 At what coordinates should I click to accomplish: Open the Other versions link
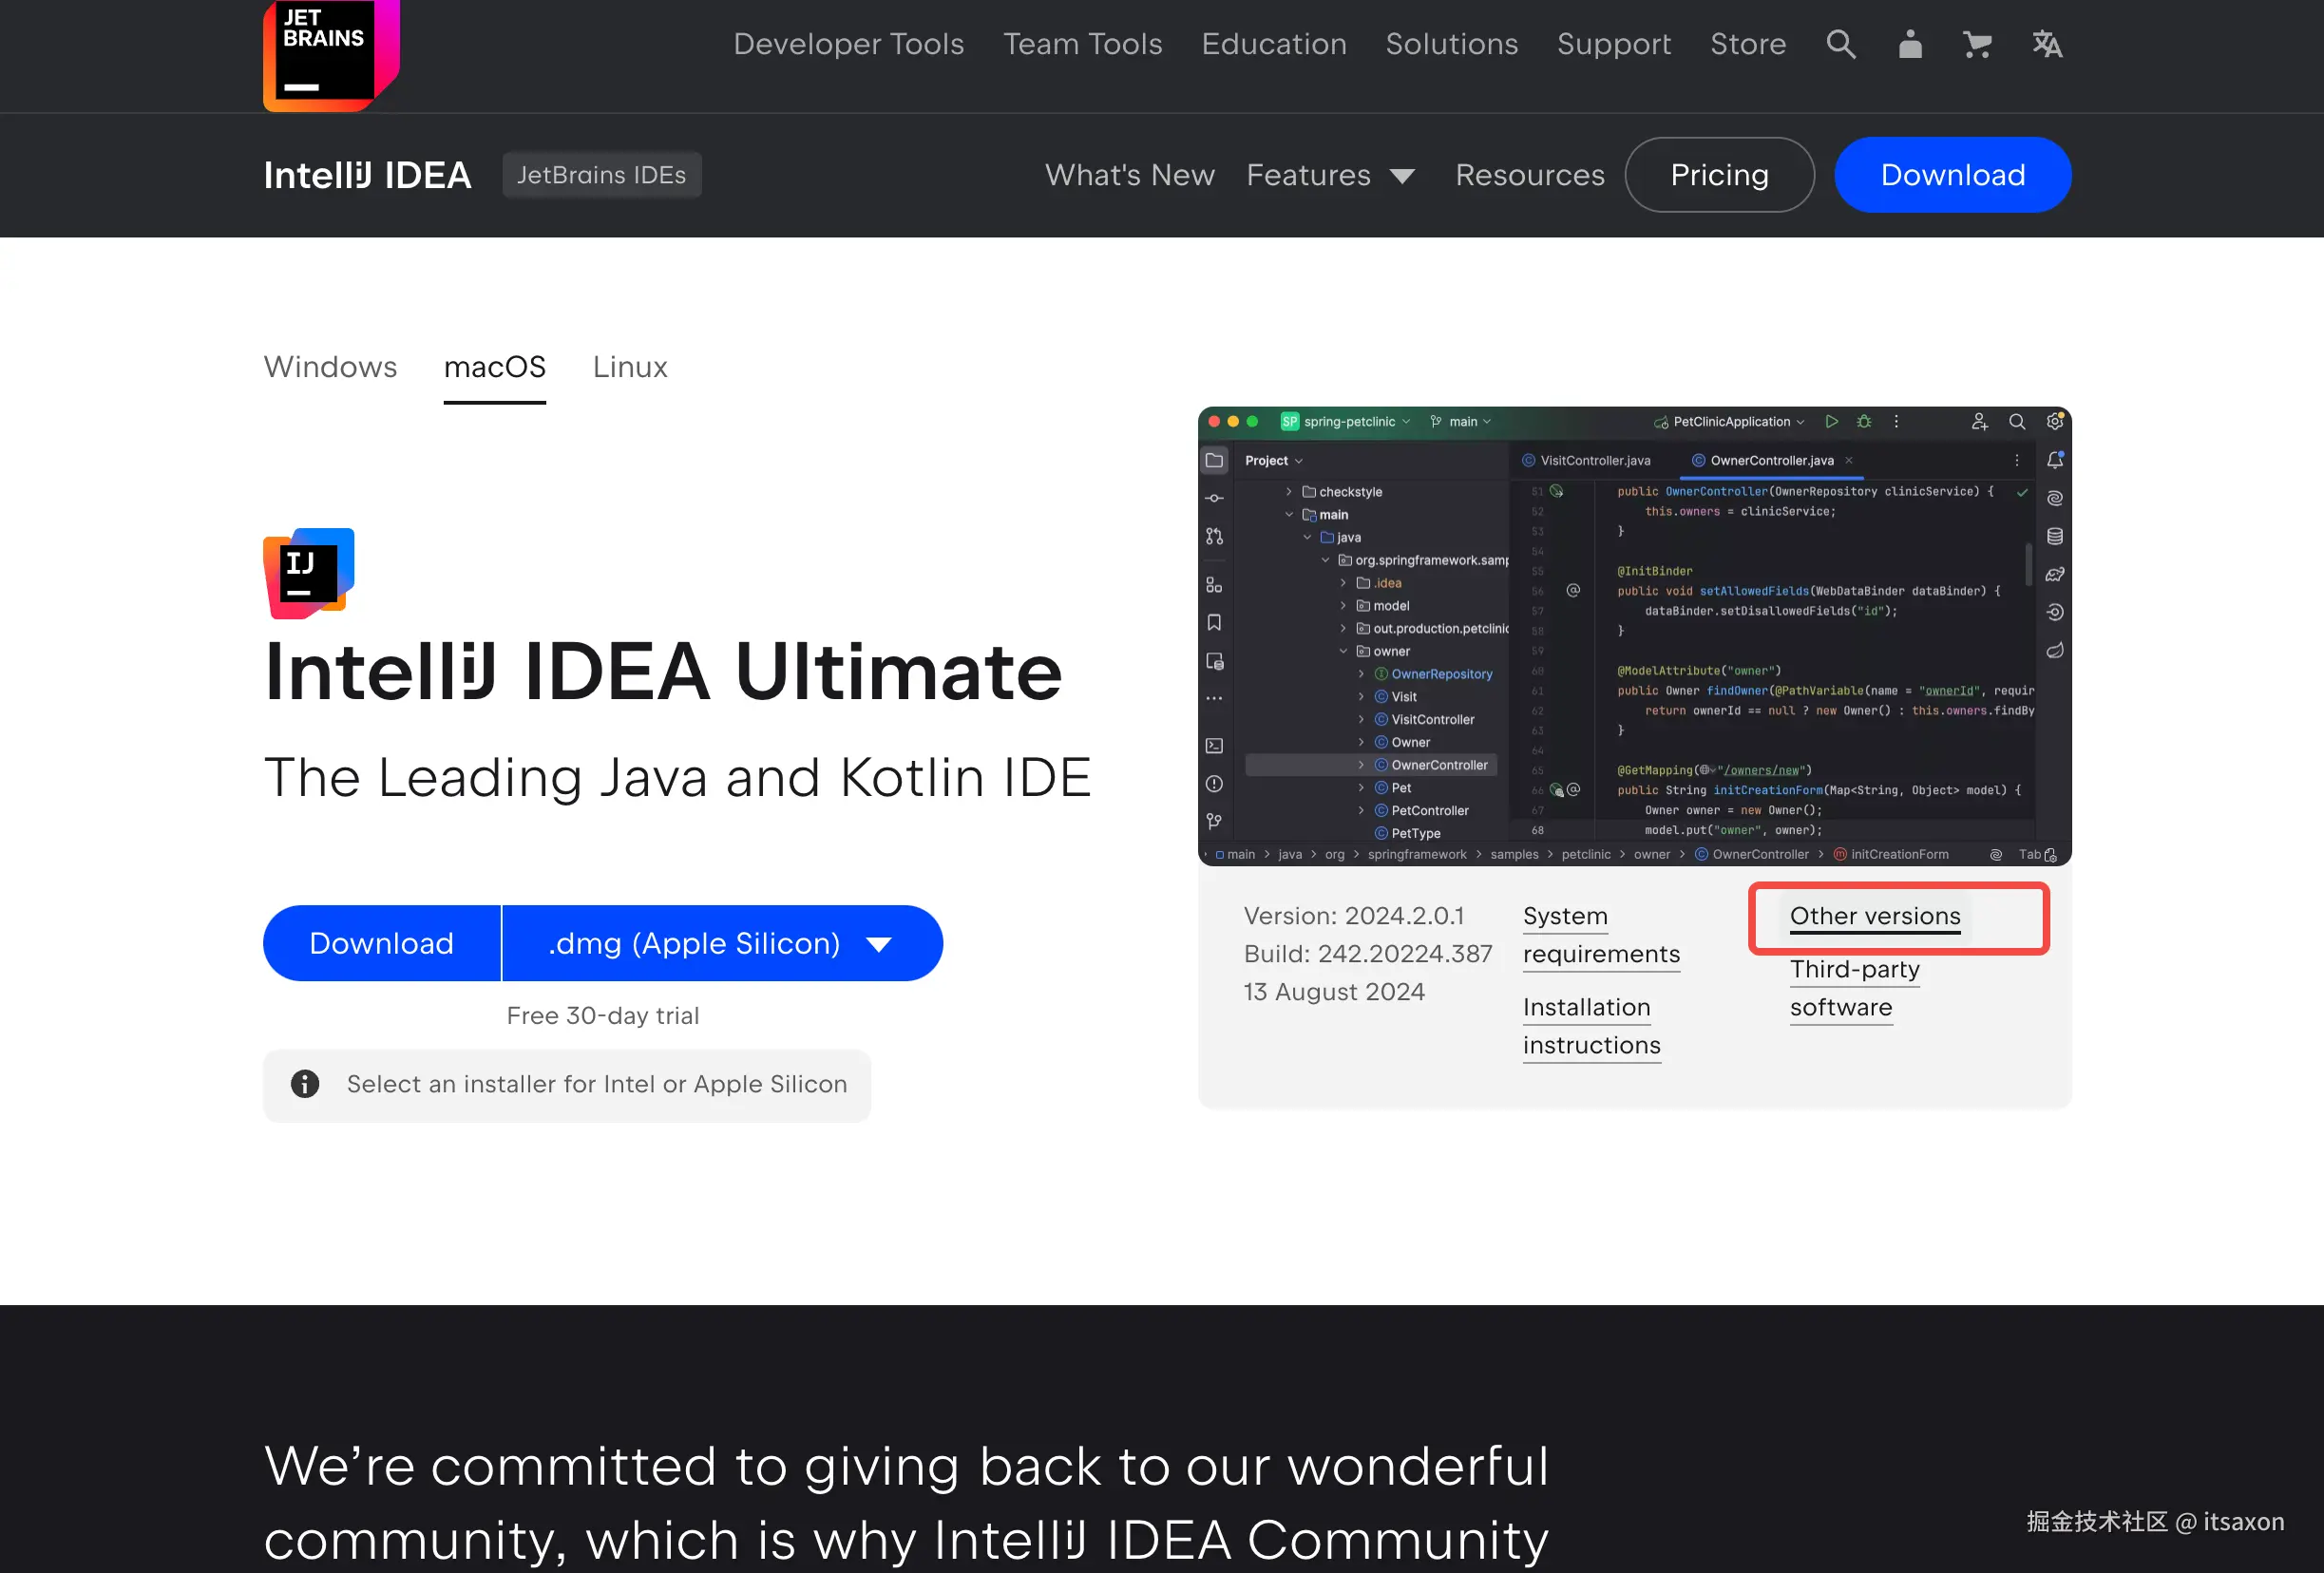click(1874, 916)
